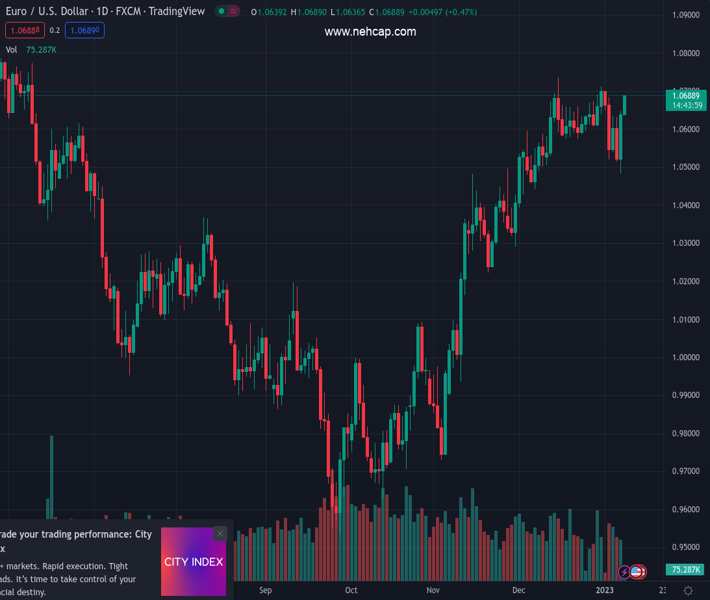Click the Vol indicator label
Viewport: 710px width, 600px height.
pyautogui.click(x=11, y=49)
